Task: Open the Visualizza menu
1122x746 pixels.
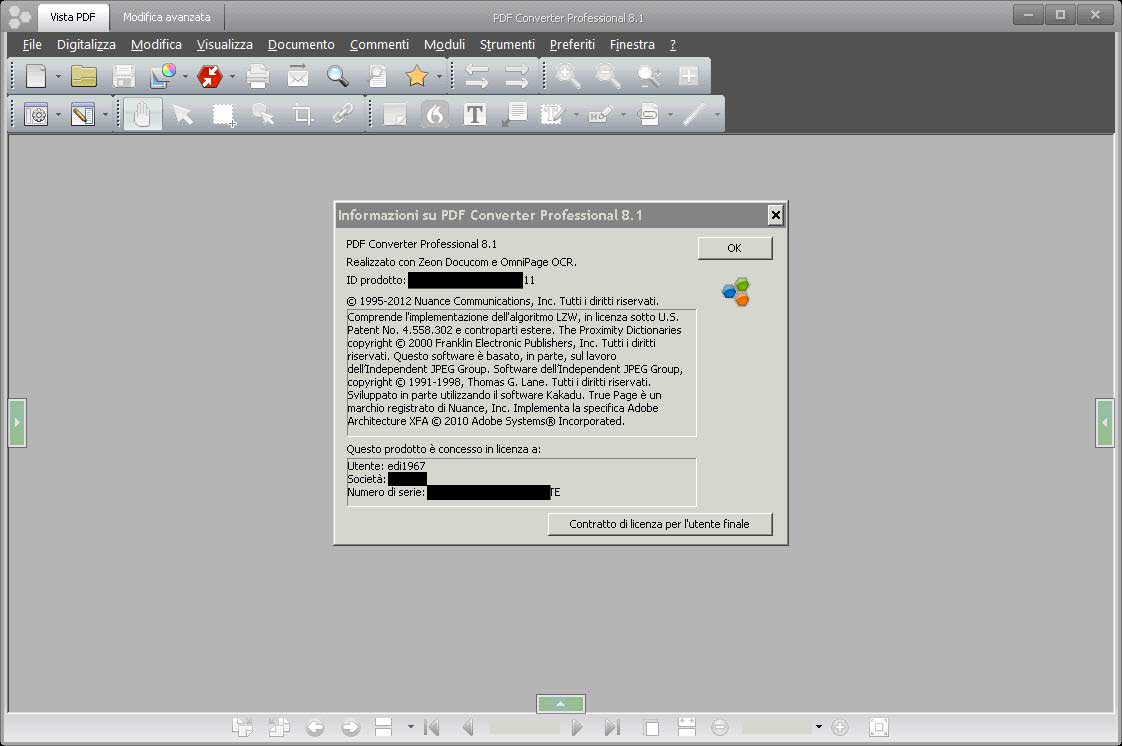Action: tap(225, 44)
